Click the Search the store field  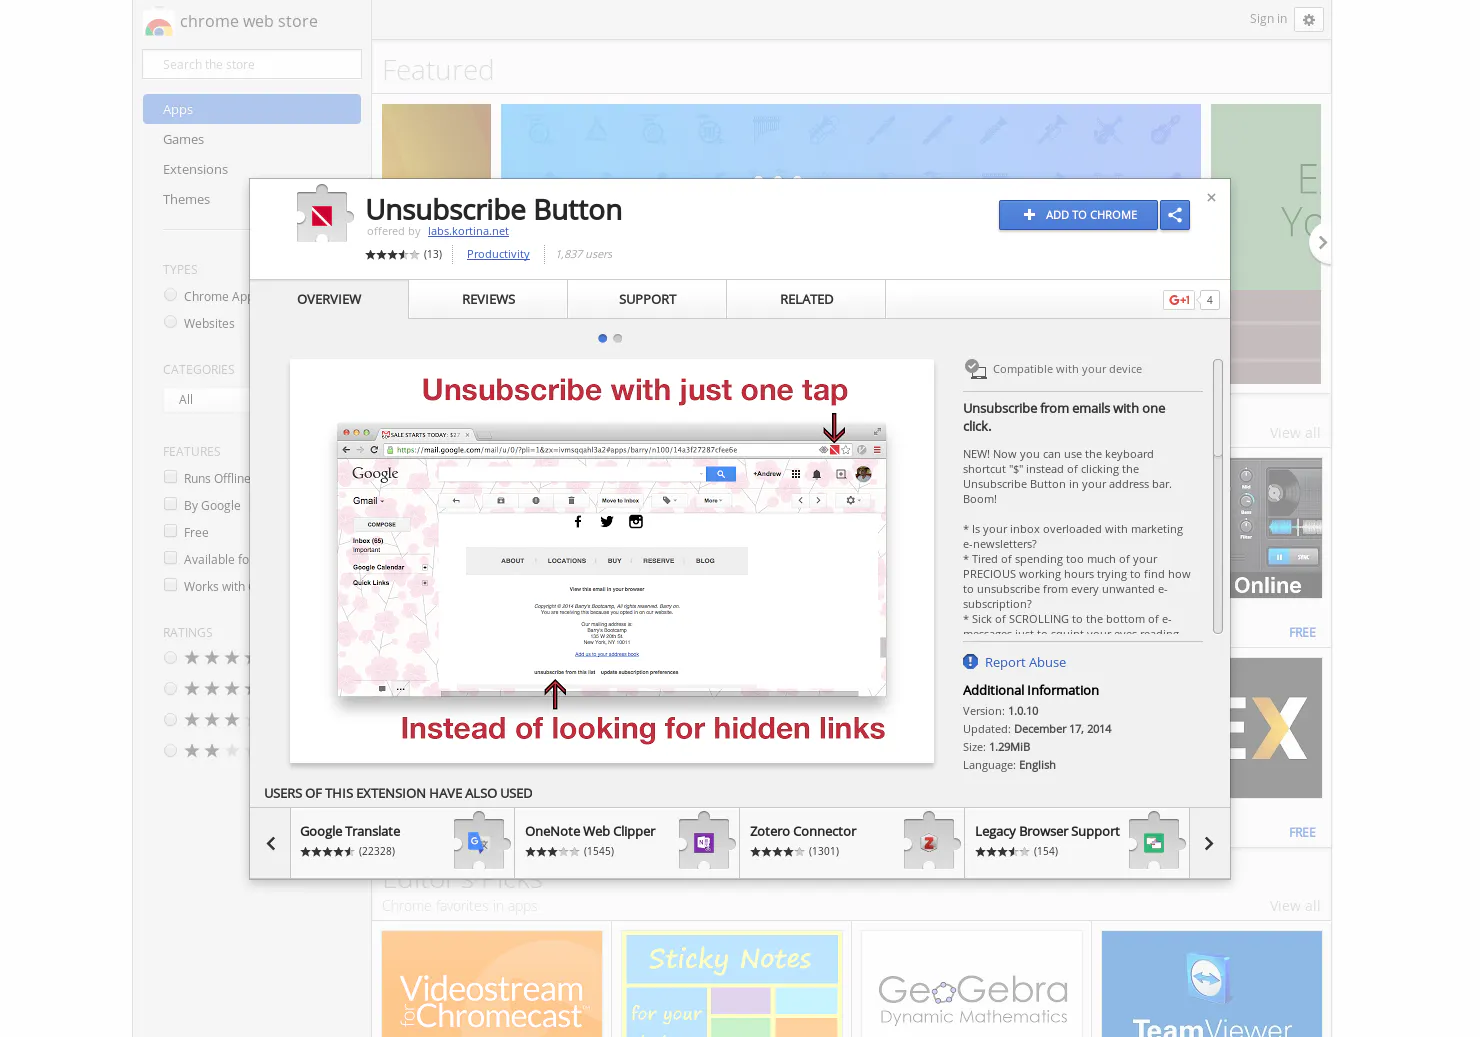pos(252,64)
